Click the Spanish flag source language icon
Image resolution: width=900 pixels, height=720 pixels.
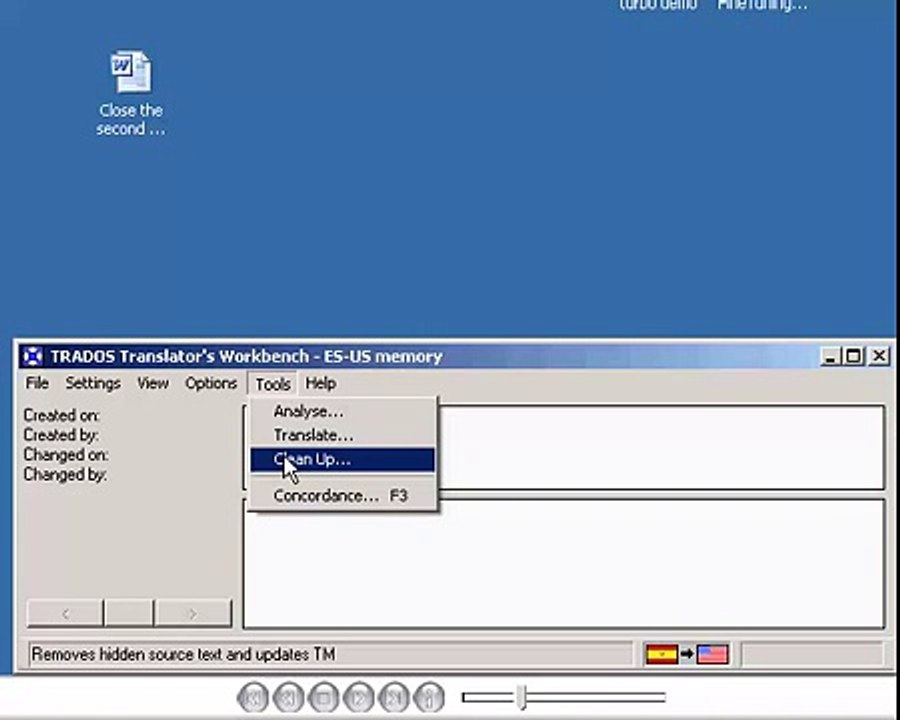pyautogui.click(x=662, y=654)
